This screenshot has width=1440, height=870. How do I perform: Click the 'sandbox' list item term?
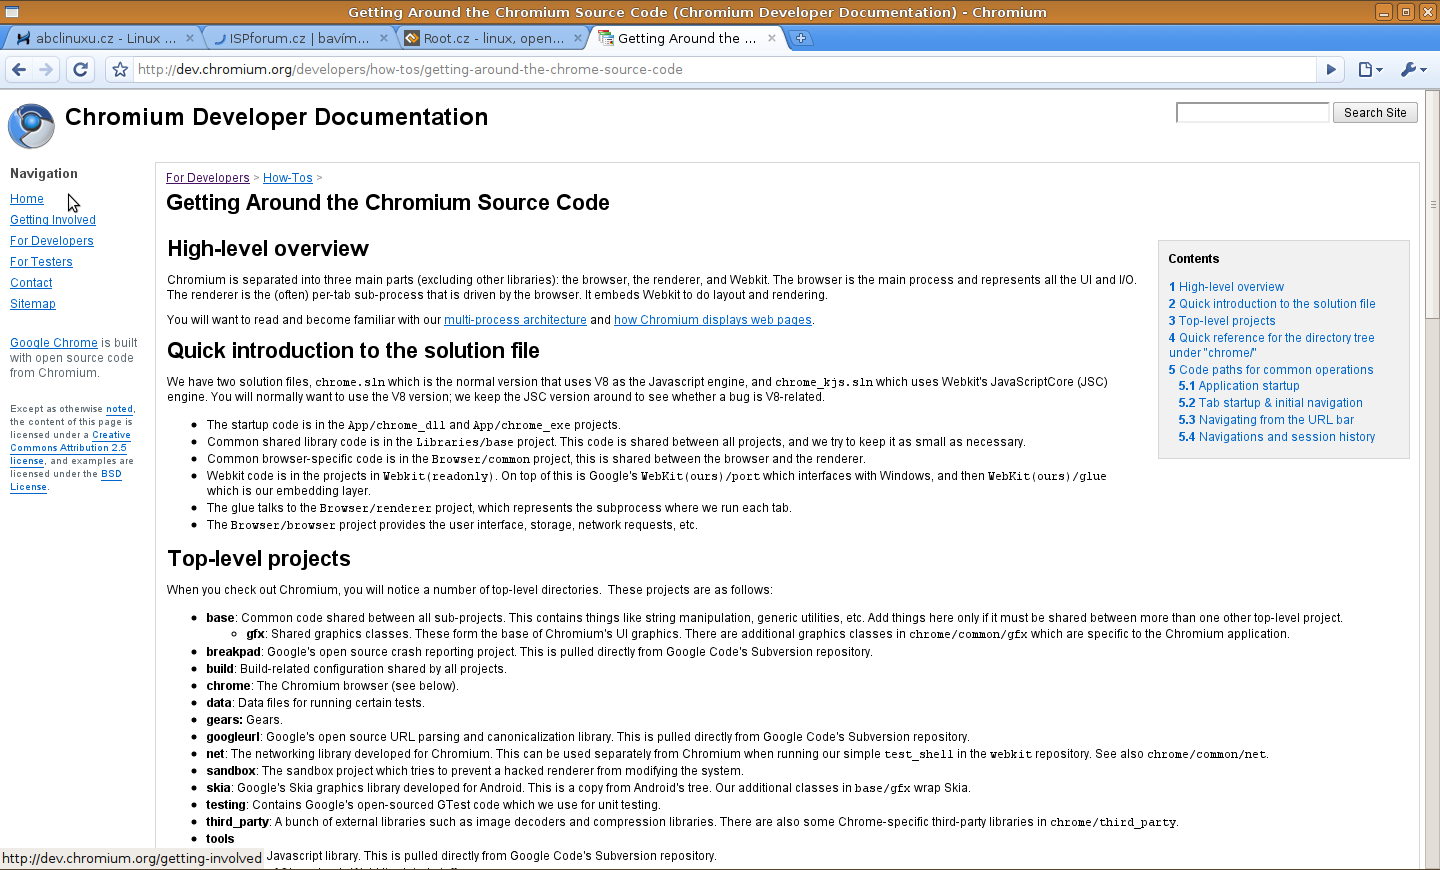pyautogui.click(x=231, y=771)
